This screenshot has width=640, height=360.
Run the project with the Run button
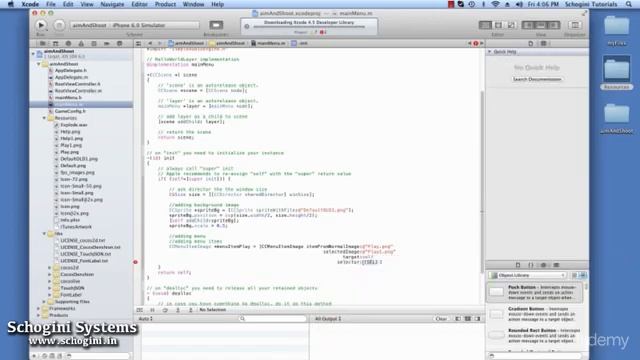click(41, 25)
